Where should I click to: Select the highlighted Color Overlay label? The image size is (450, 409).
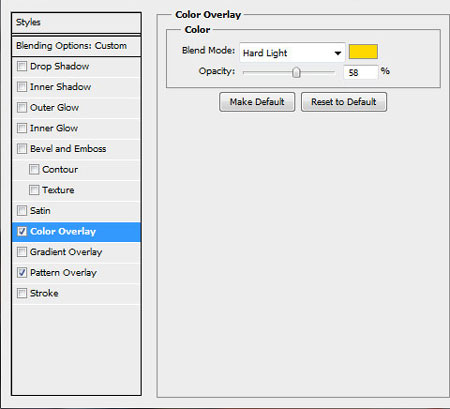[63, 231]
